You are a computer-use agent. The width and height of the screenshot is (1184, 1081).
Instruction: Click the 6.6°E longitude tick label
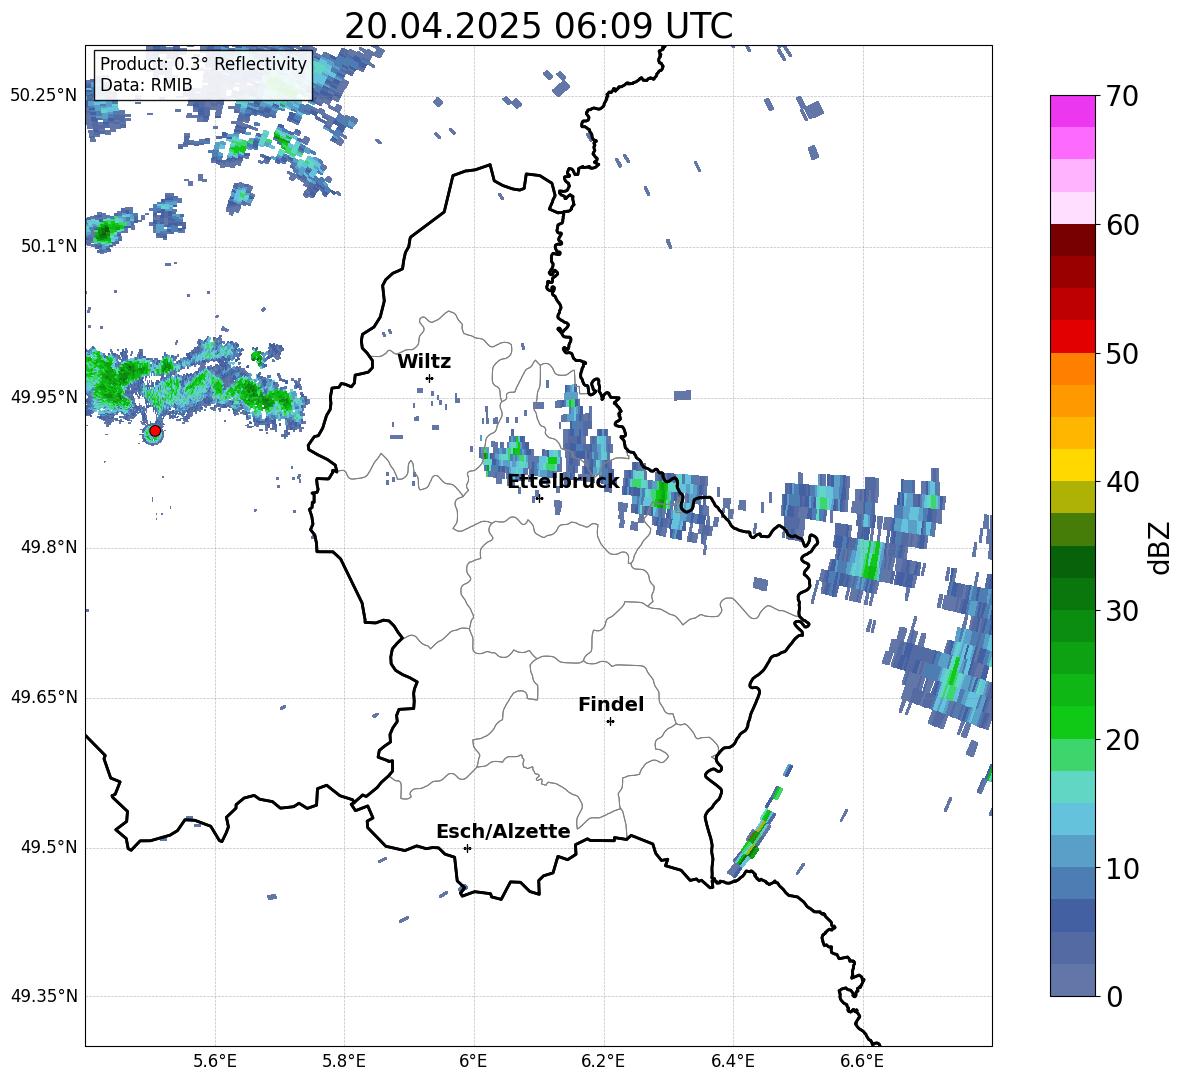pos(862,1061)
